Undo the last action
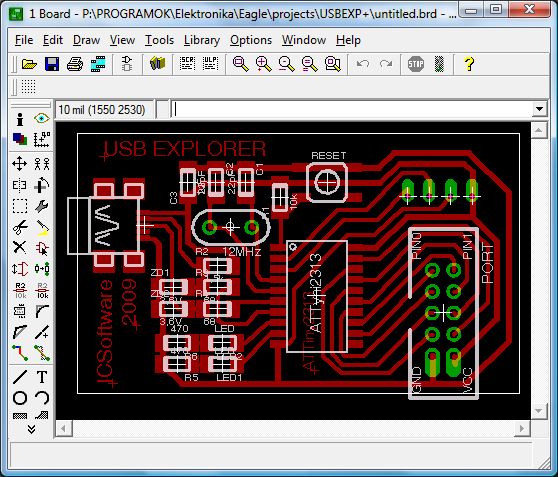Viewport: 558px width, 477px height. click(x=363, y=64)
